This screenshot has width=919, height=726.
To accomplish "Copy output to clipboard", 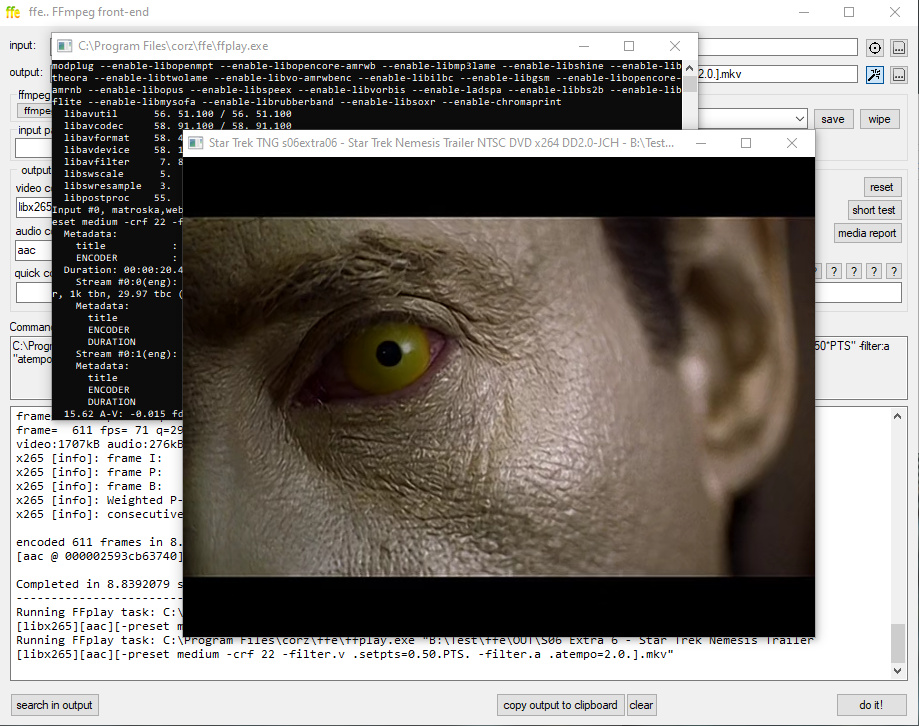I will pyautogui.click(x=560, y=705).
